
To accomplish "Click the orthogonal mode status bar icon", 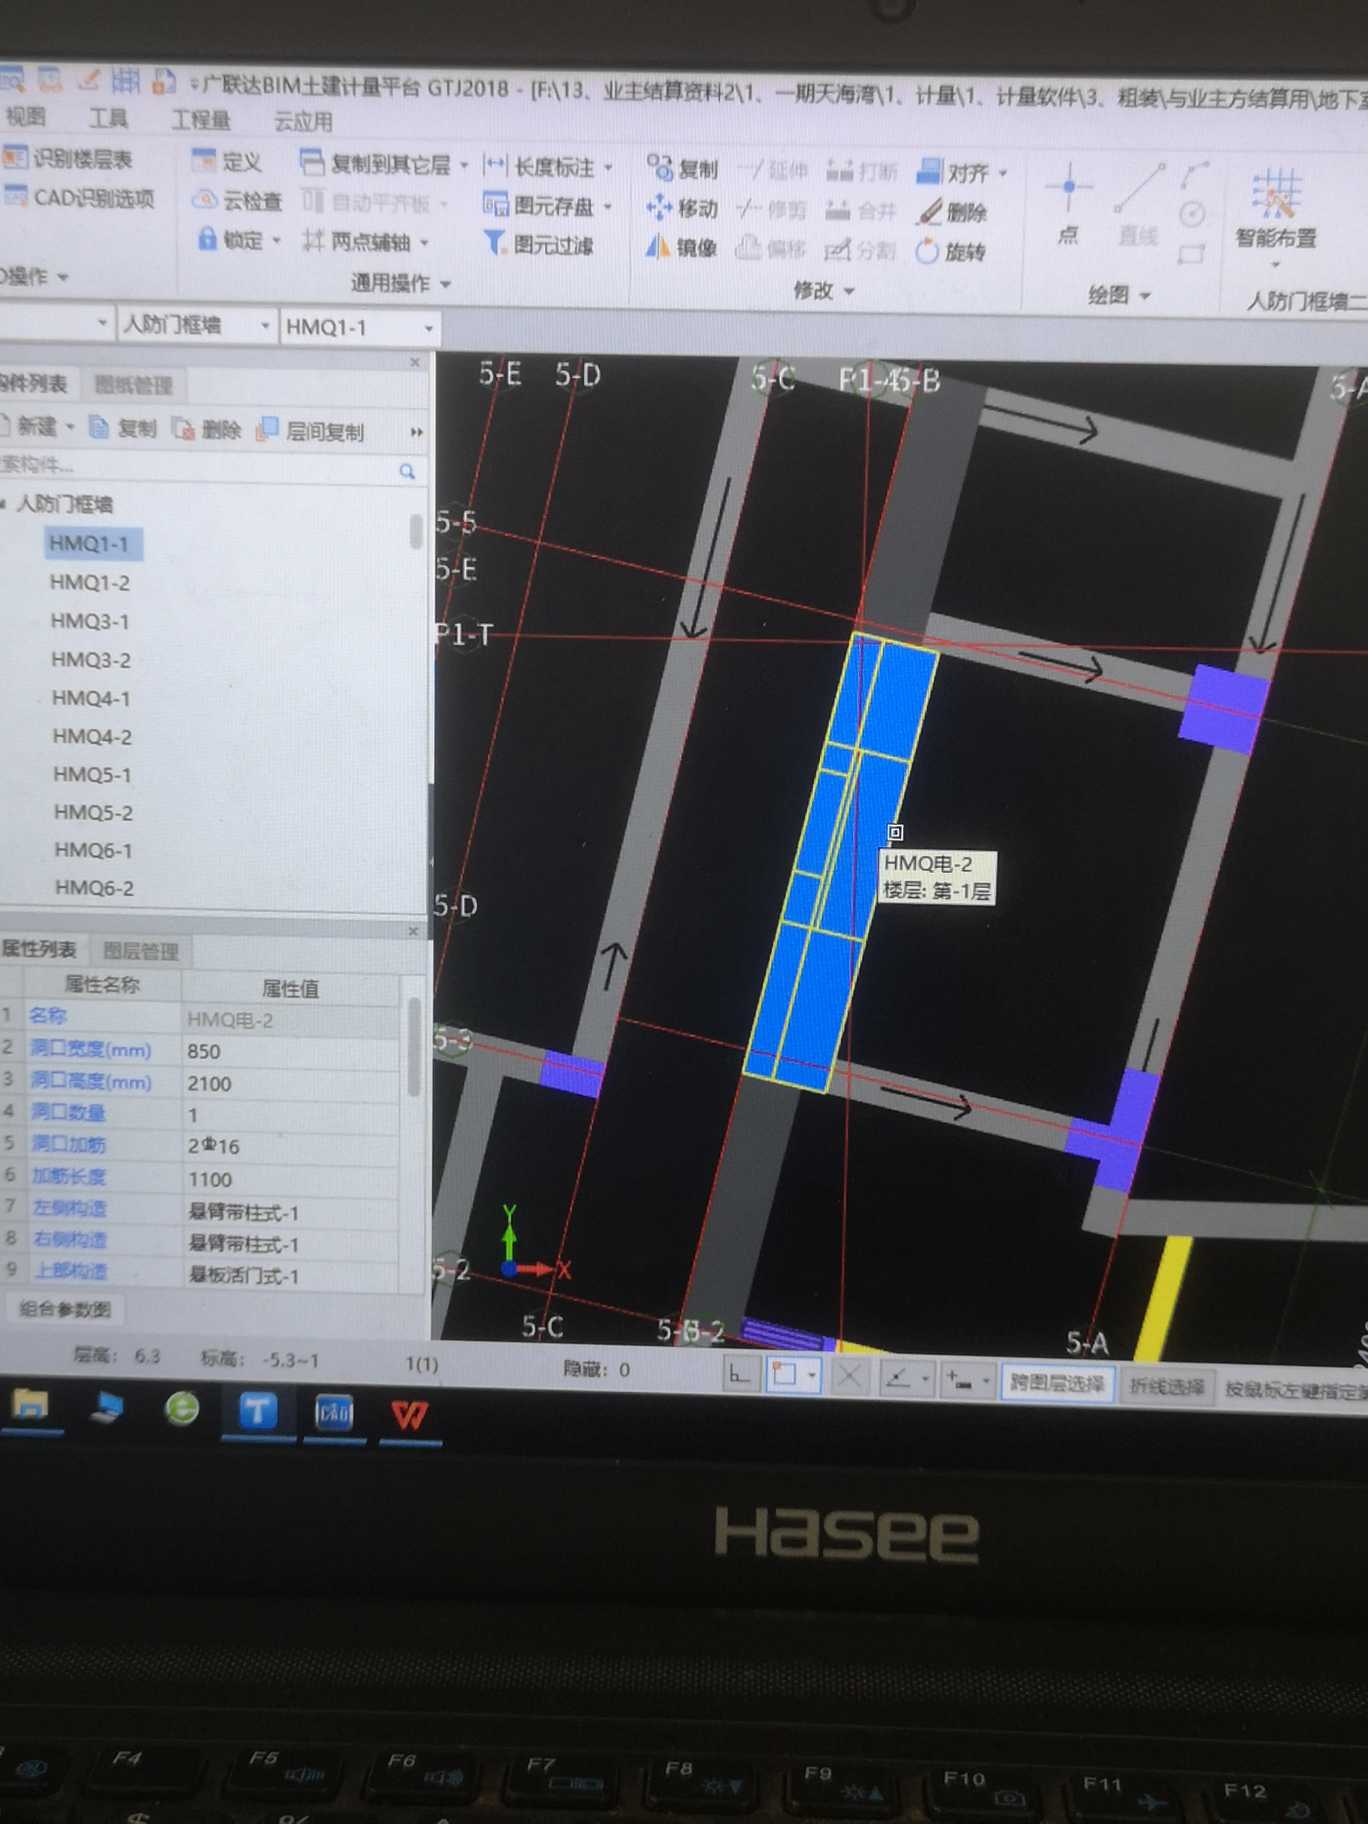I will pos(739,1375).
